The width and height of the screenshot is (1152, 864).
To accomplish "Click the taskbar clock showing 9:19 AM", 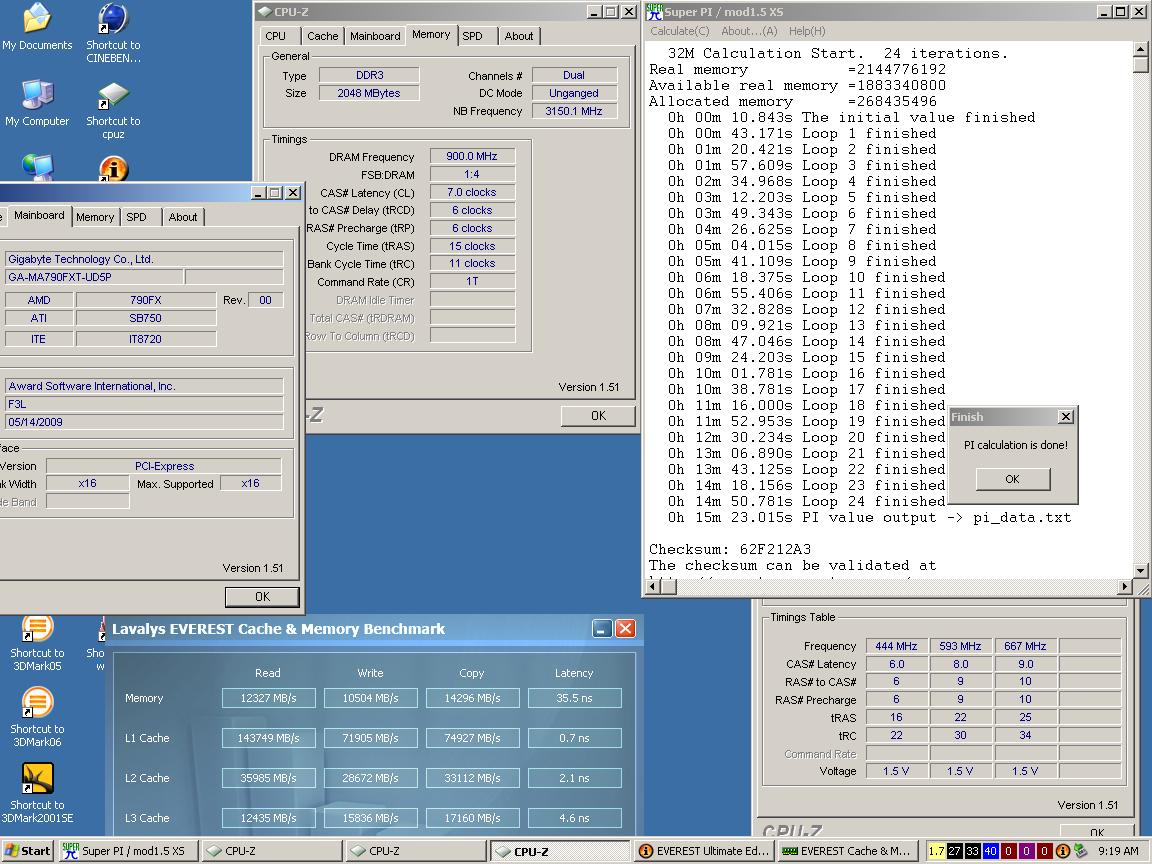I will pyautogui.click(x=1118, y=851).
